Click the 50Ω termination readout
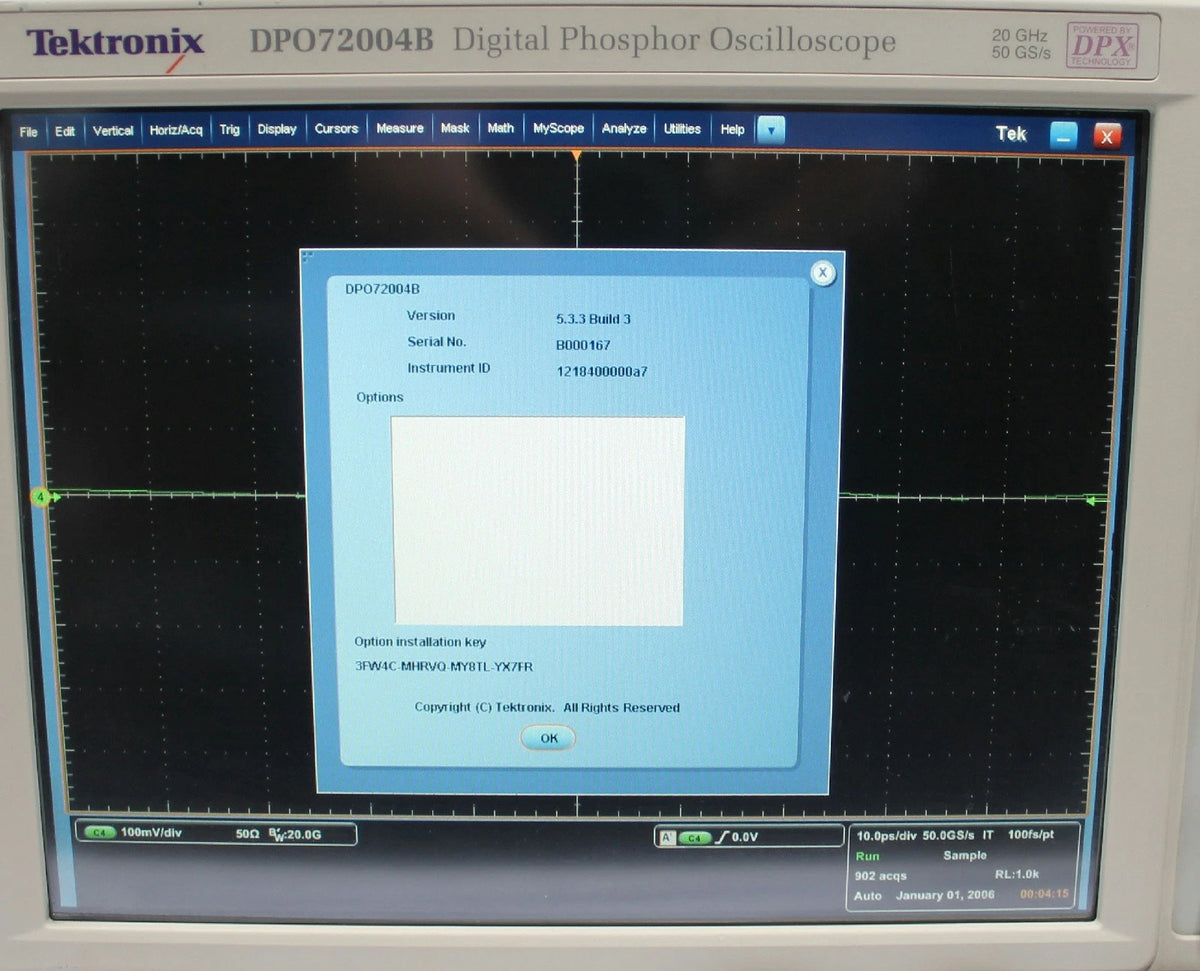This screenshot has width=1200, height=971. 247,832
